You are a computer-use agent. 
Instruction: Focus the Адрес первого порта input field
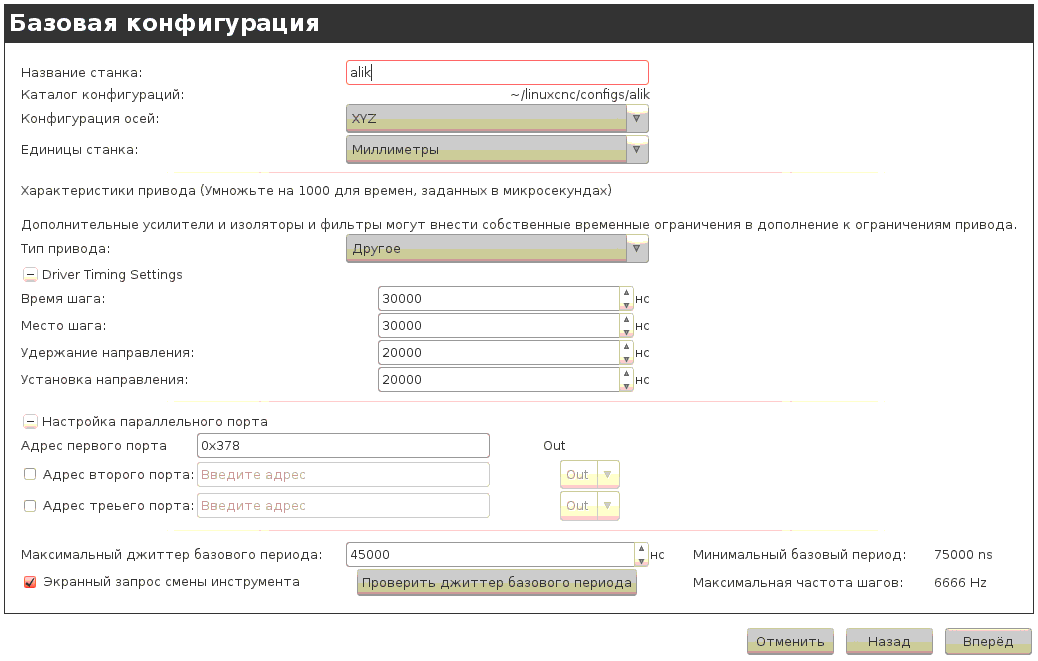pos(343,445)
